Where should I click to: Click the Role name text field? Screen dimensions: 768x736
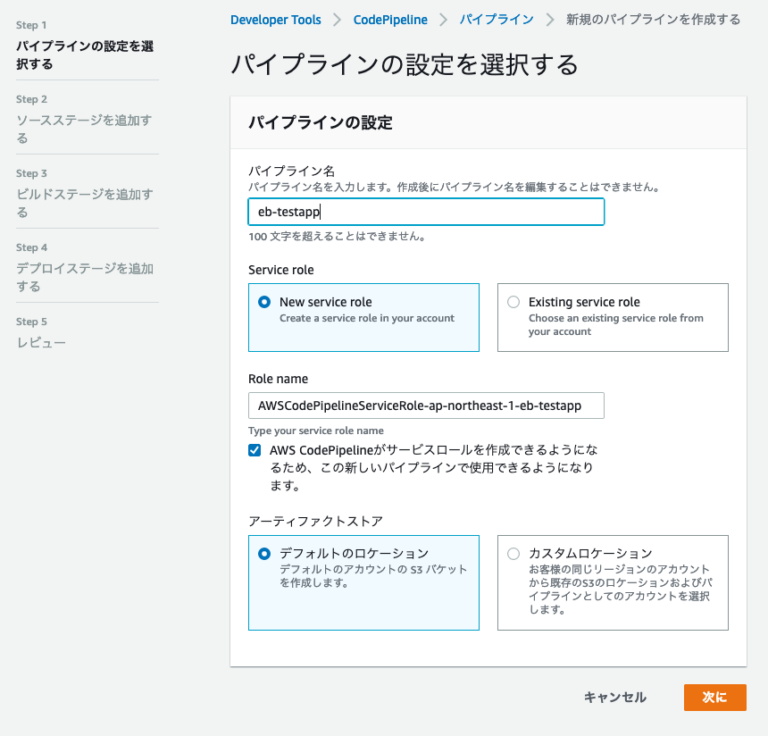click(x=426, y=405)
